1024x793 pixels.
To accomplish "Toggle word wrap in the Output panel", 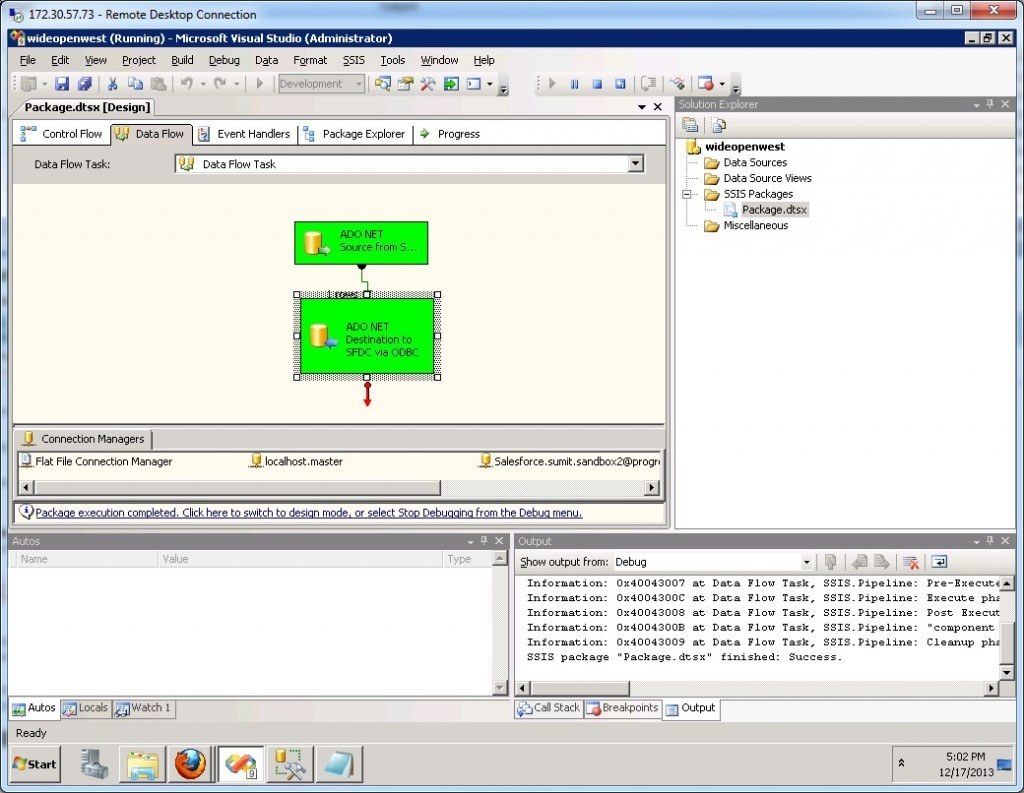I will 939,562.
